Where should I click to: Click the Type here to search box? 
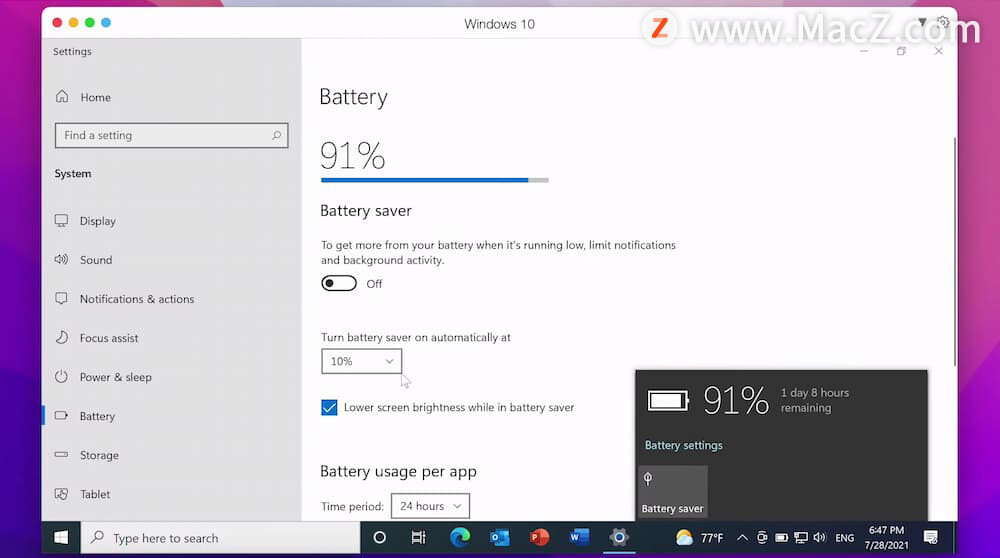[221, 538]
